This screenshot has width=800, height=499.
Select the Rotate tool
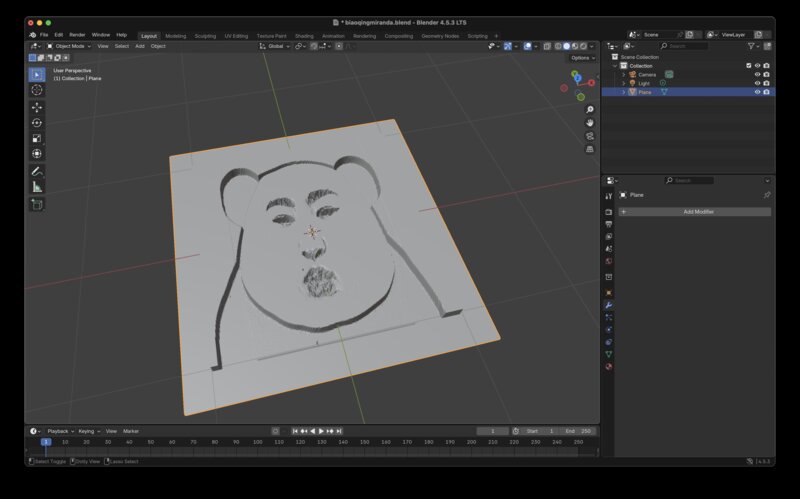(37, 122)
